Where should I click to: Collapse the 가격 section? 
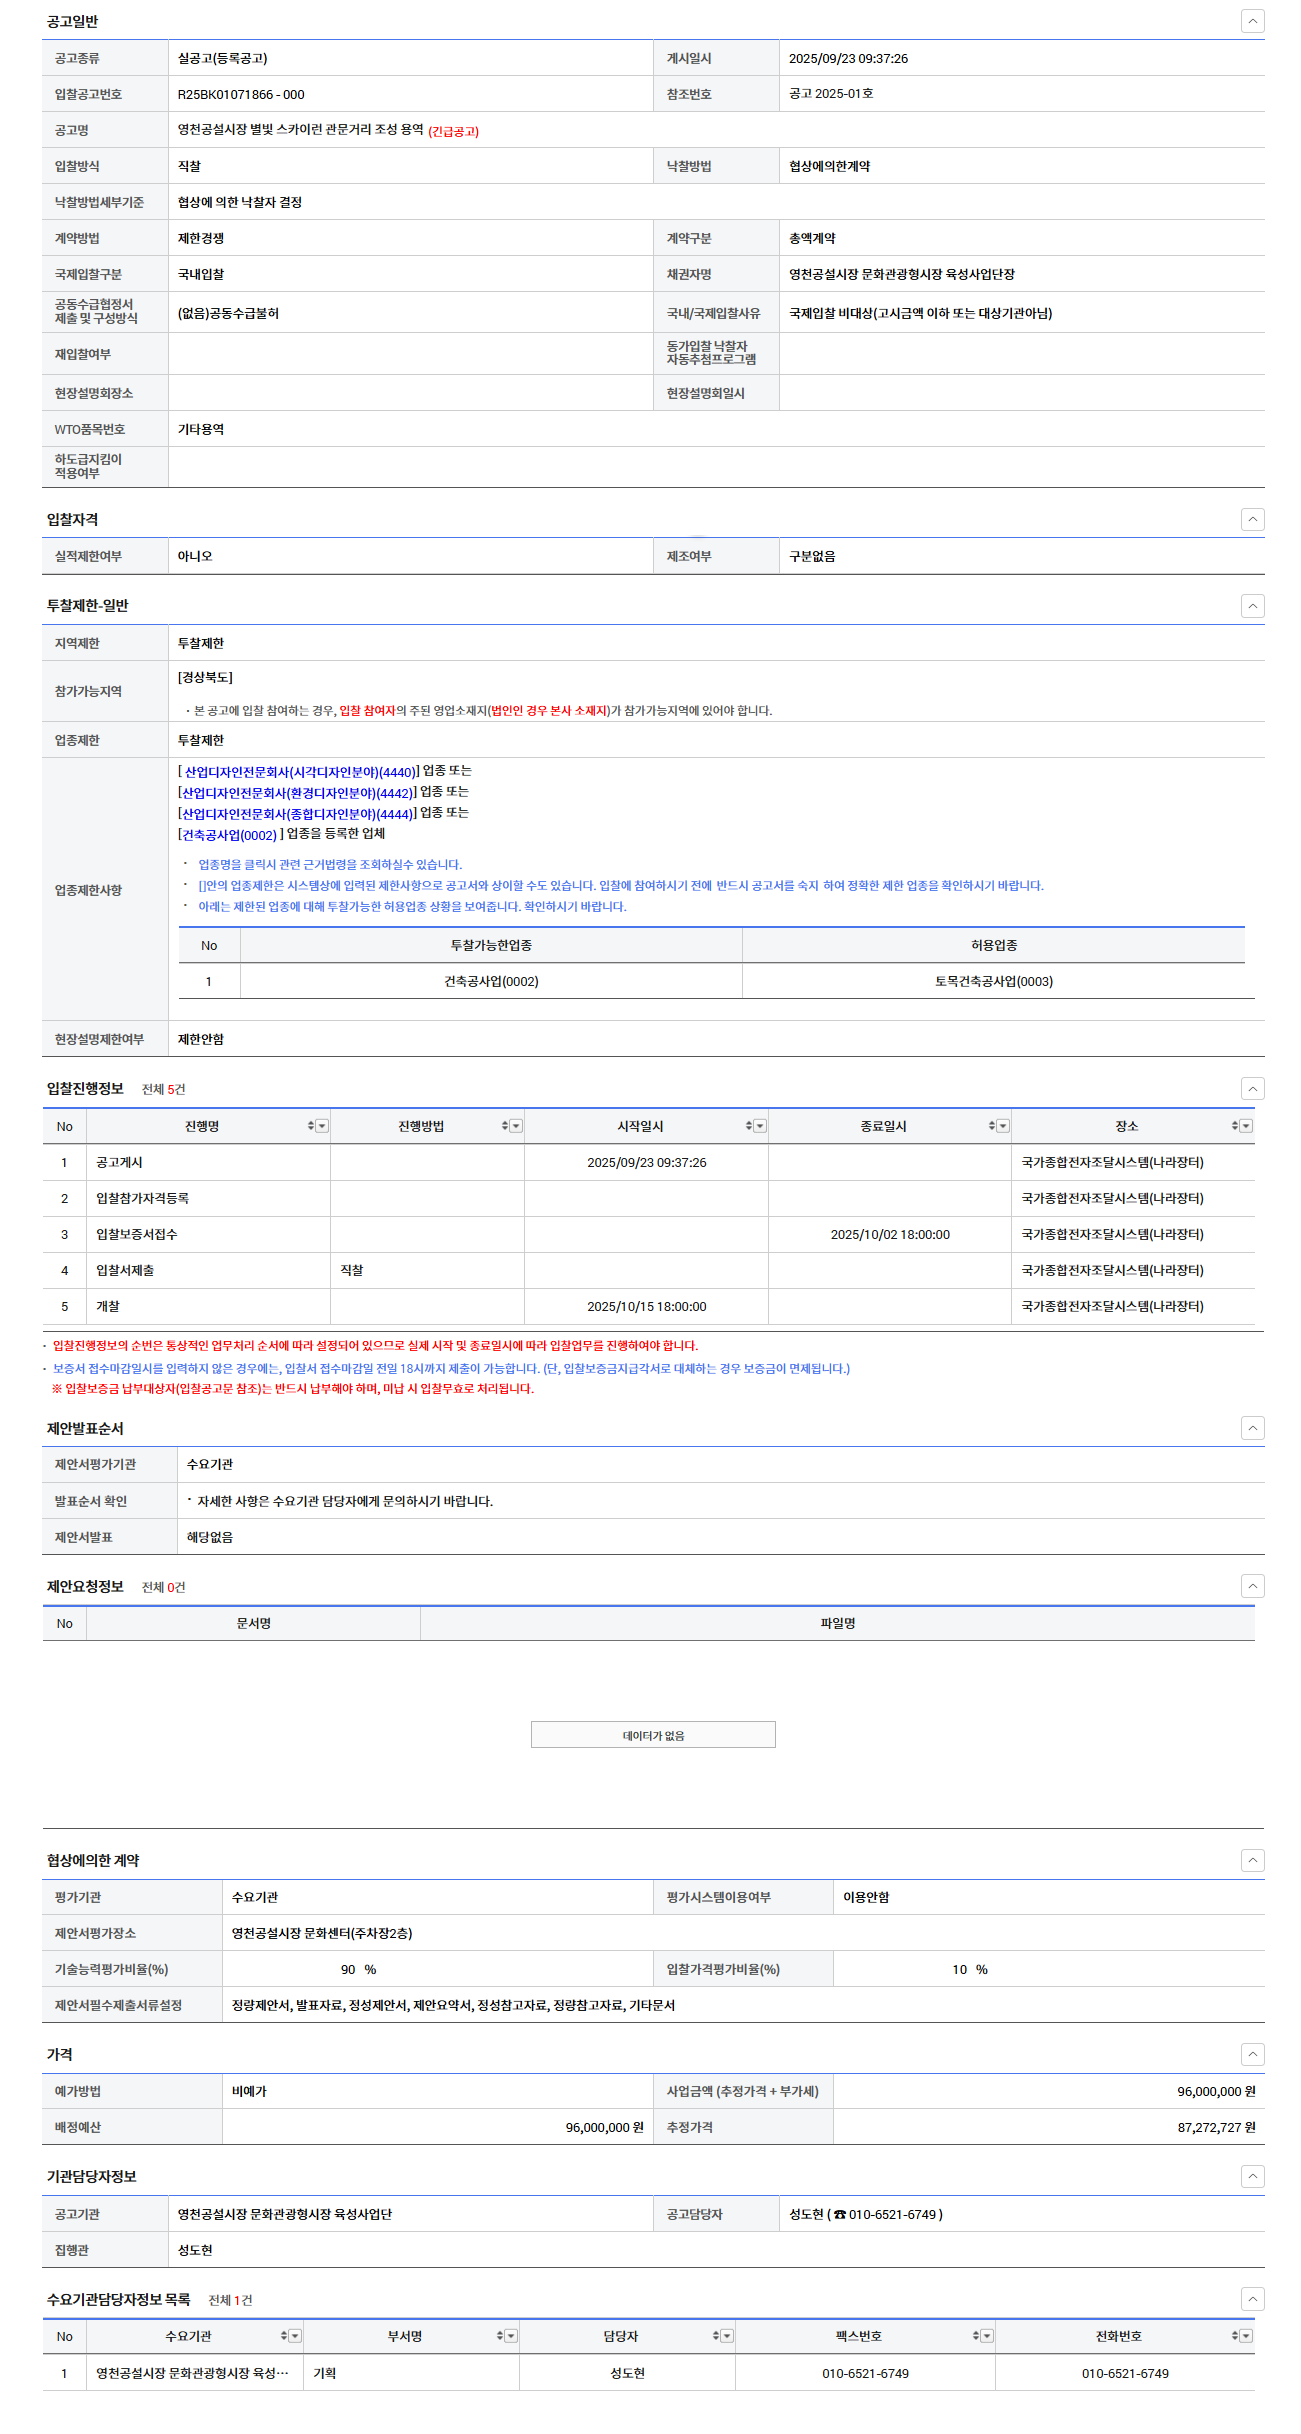coord(1252,2054)
